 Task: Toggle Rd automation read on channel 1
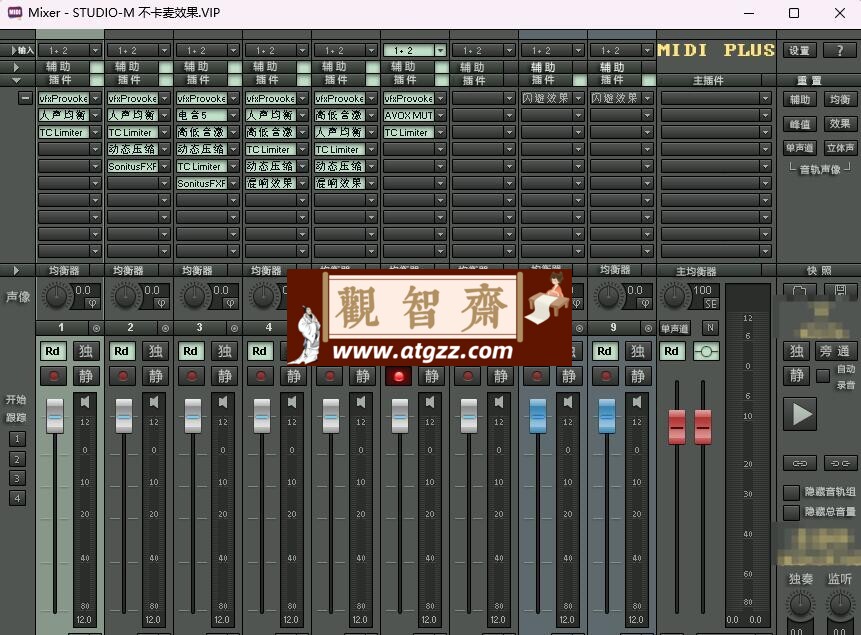click(x=53, y=351)
